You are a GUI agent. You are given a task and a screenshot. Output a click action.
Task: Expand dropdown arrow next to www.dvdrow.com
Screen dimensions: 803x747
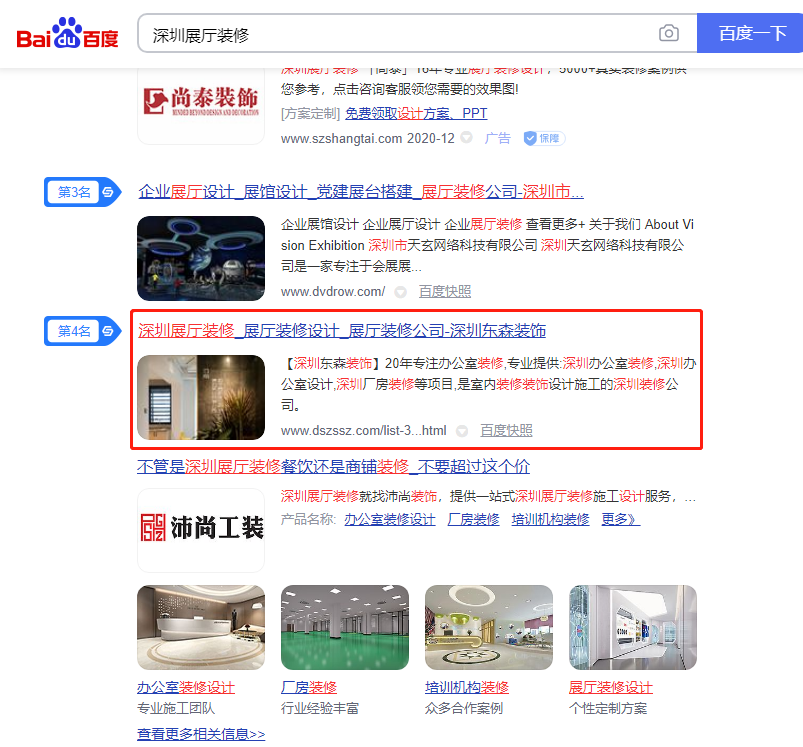click(x=400, y=292)
